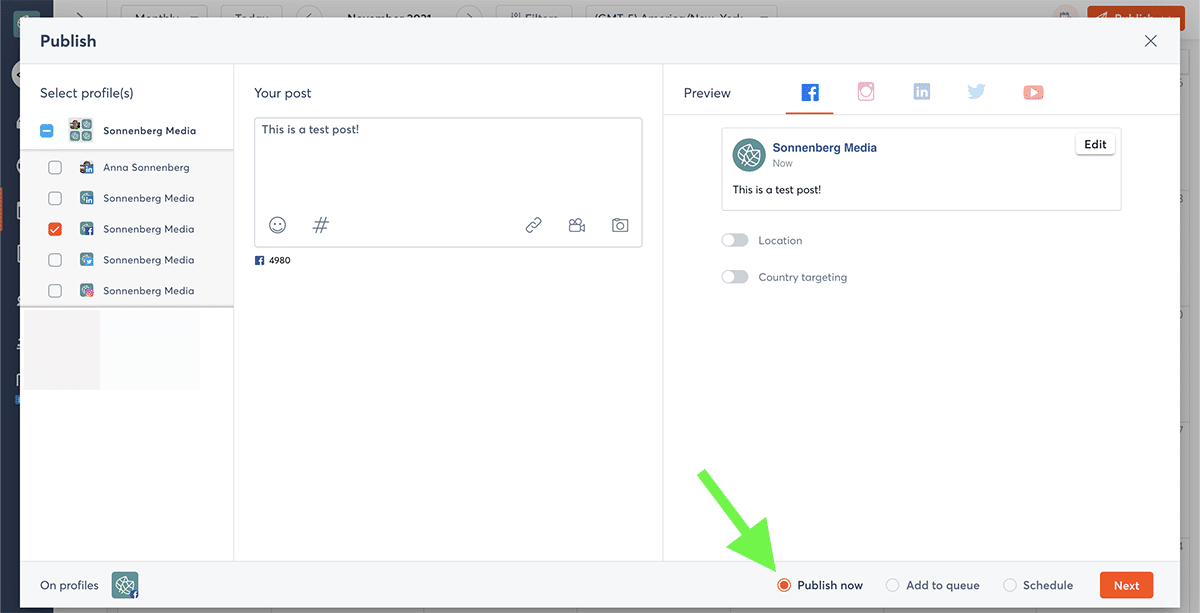Enable the Location toggle

click(735, 241)
